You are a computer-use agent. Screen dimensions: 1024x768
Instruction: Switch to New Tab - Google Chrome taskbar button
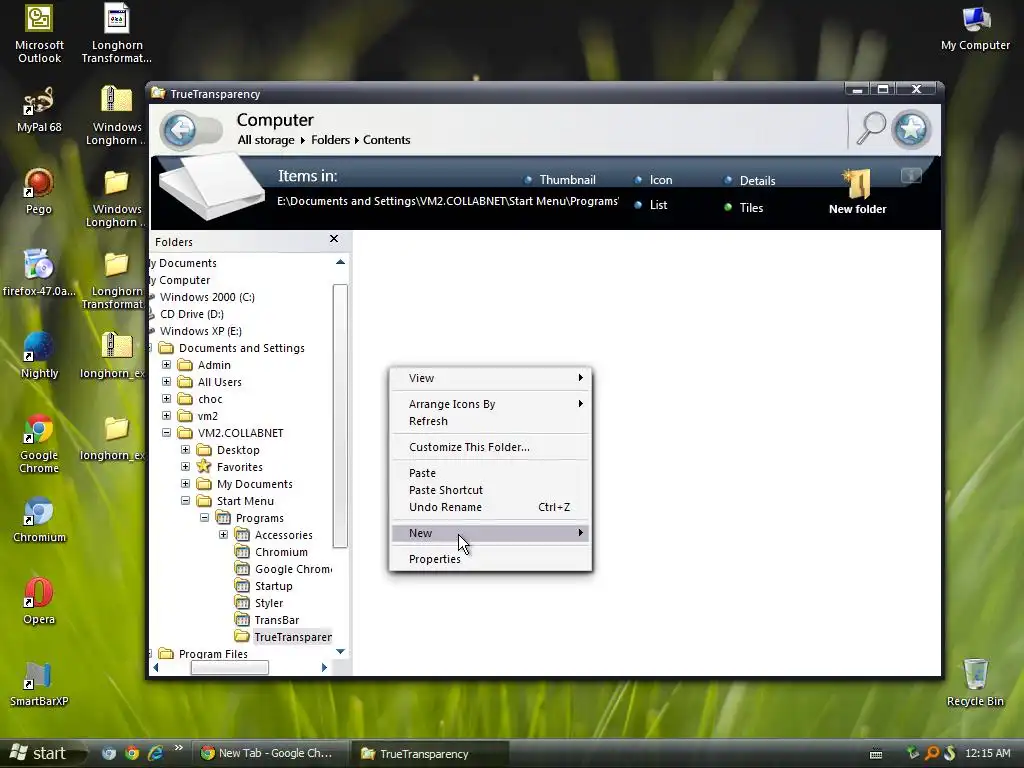[x=268, y=753]
